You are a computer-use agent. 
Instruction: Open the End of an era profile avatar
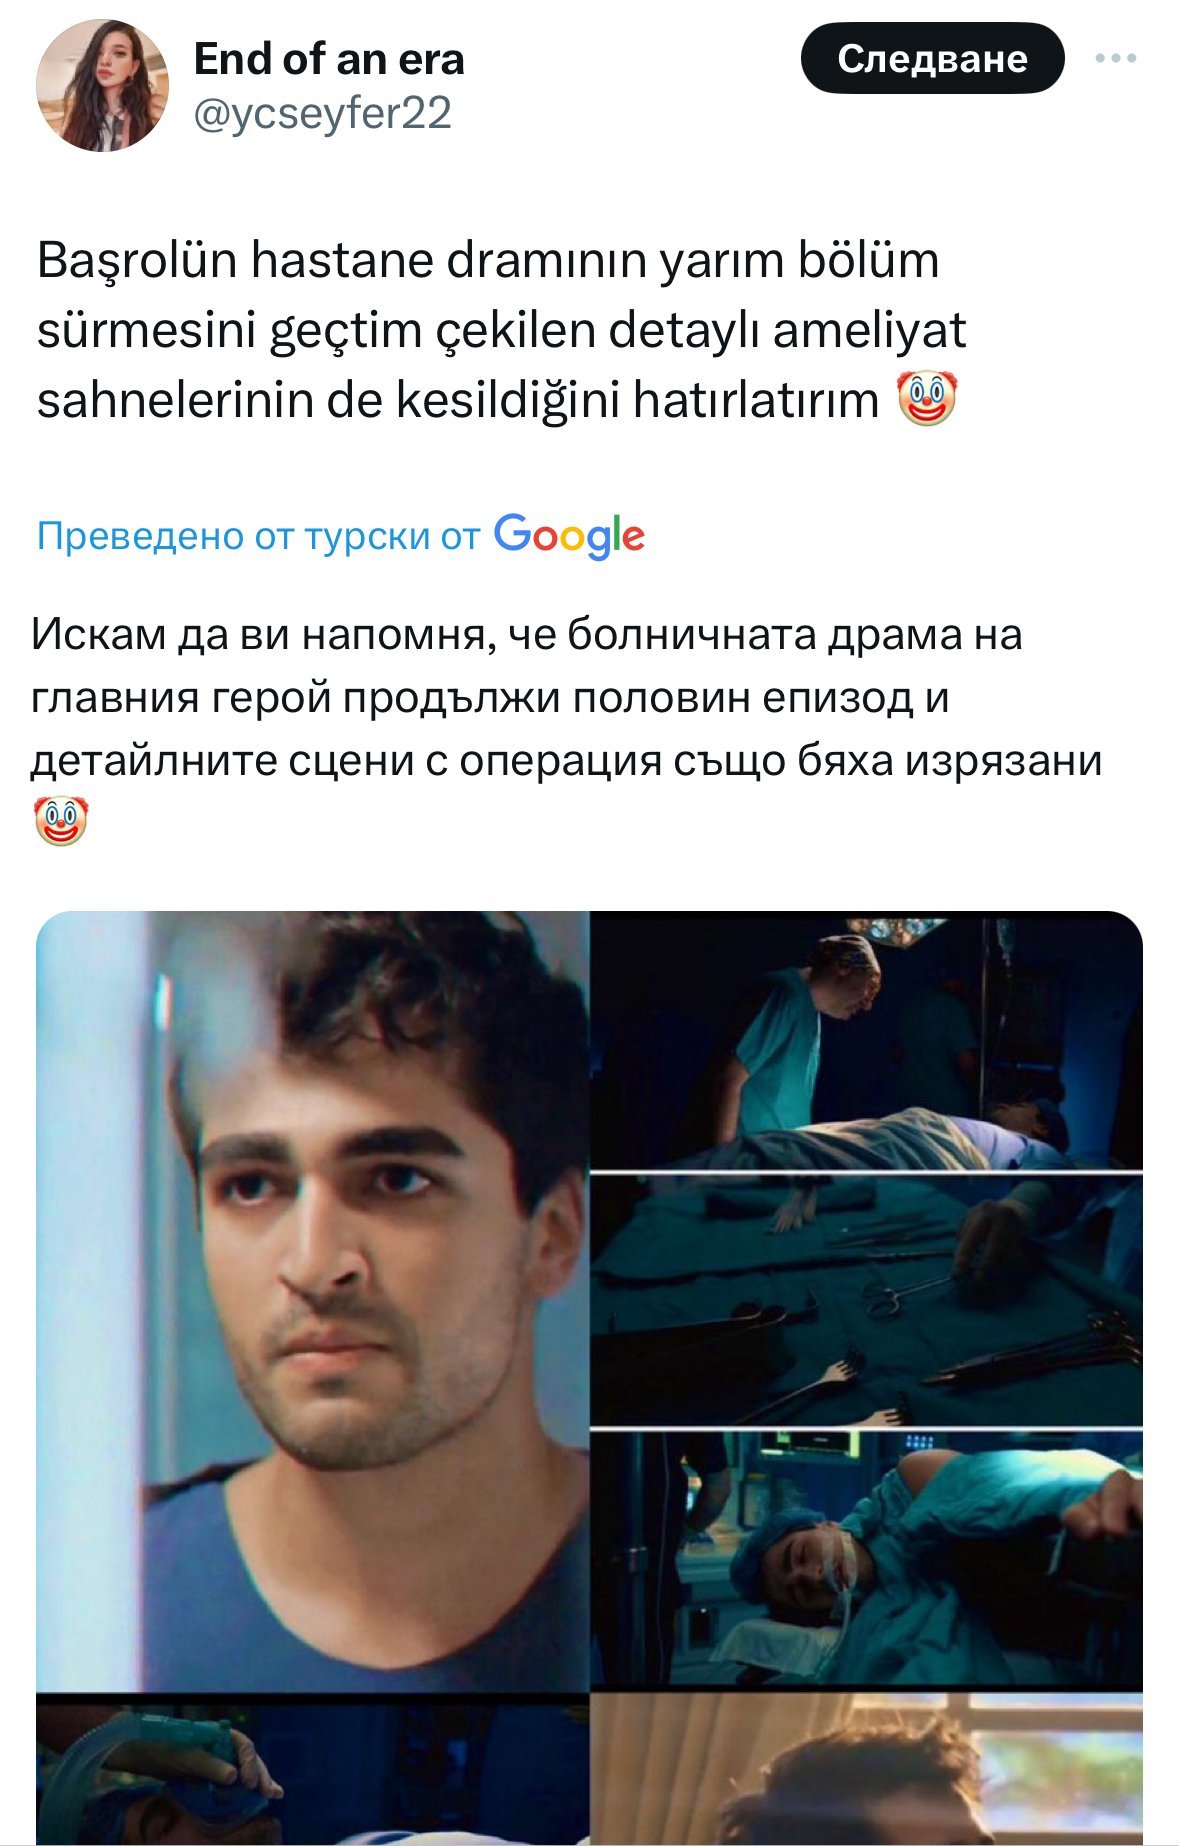(x=102, y=86)
